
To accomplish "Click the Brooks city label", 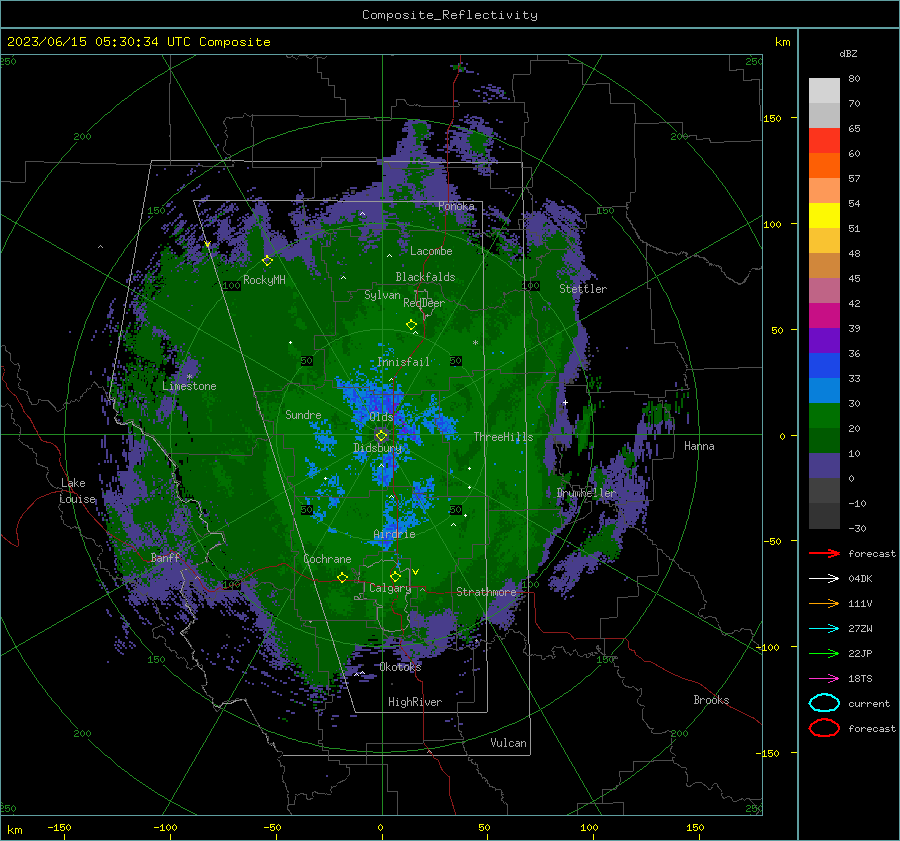I will [x=711, y=700].
